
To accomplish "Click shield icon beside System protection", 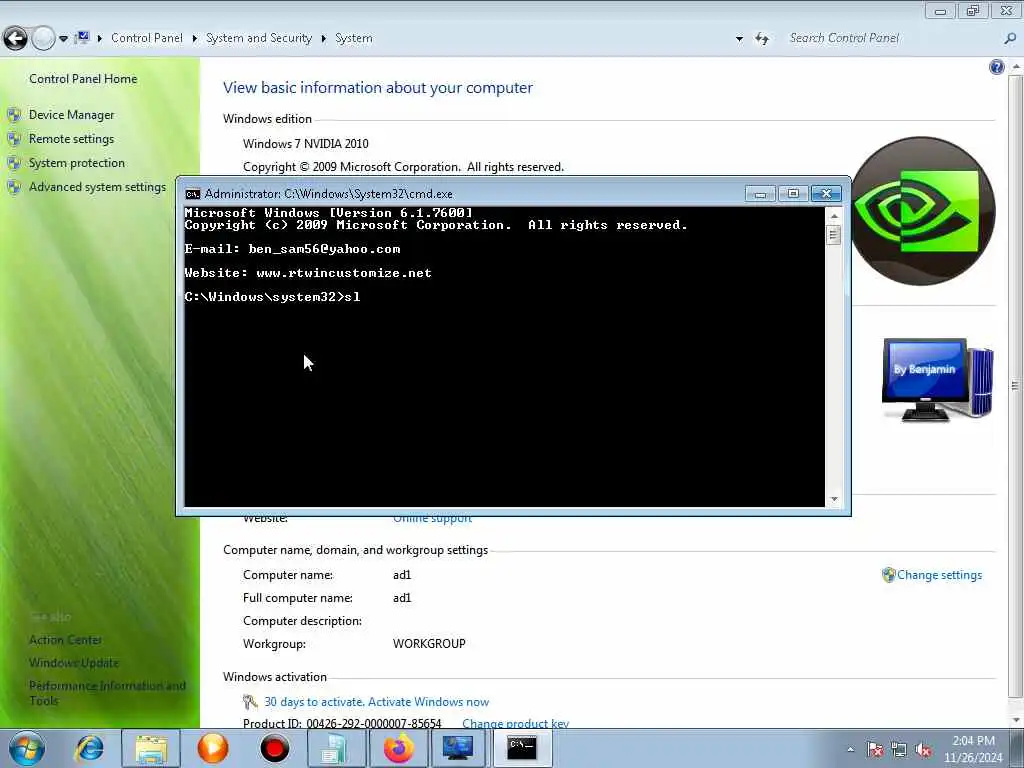I will click(14, 163).
